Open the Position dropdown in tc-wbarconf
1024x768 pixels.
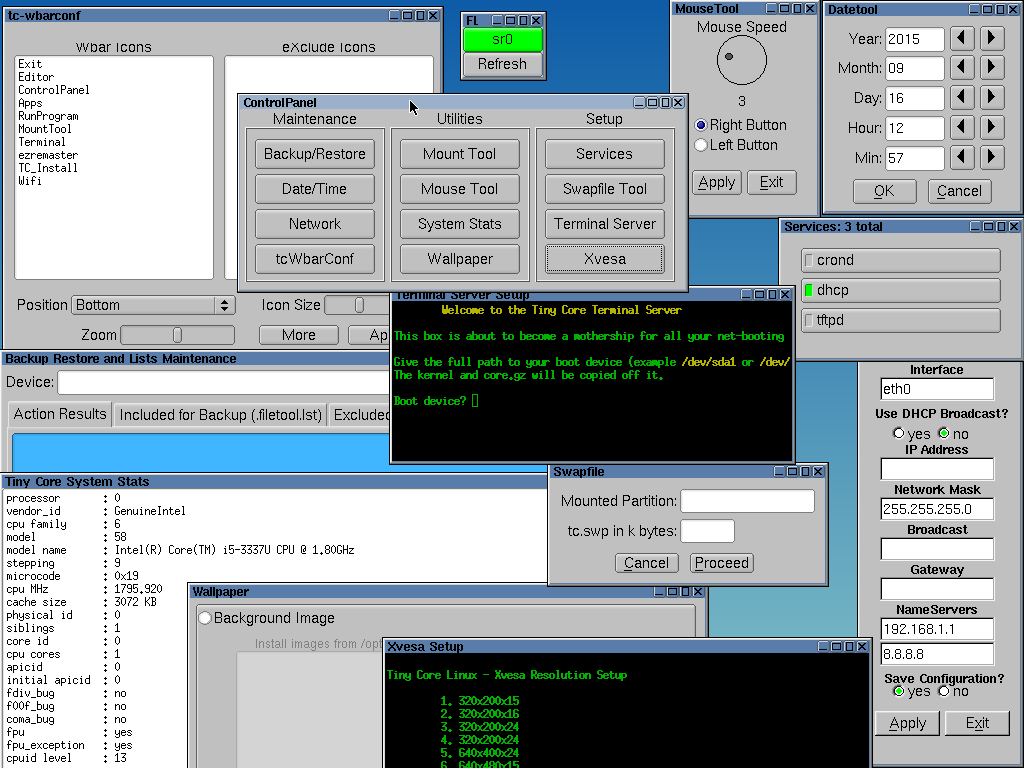click(x=152, y=305)
